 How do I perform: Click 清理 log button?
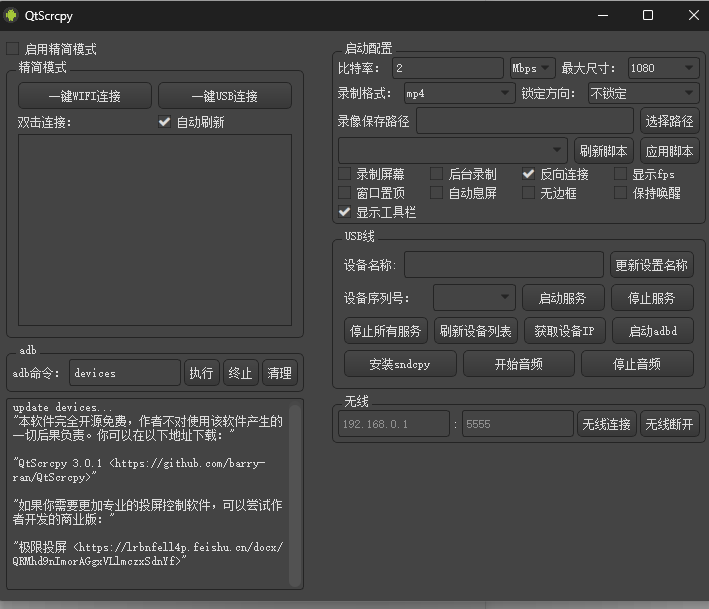tap(280, 373)
